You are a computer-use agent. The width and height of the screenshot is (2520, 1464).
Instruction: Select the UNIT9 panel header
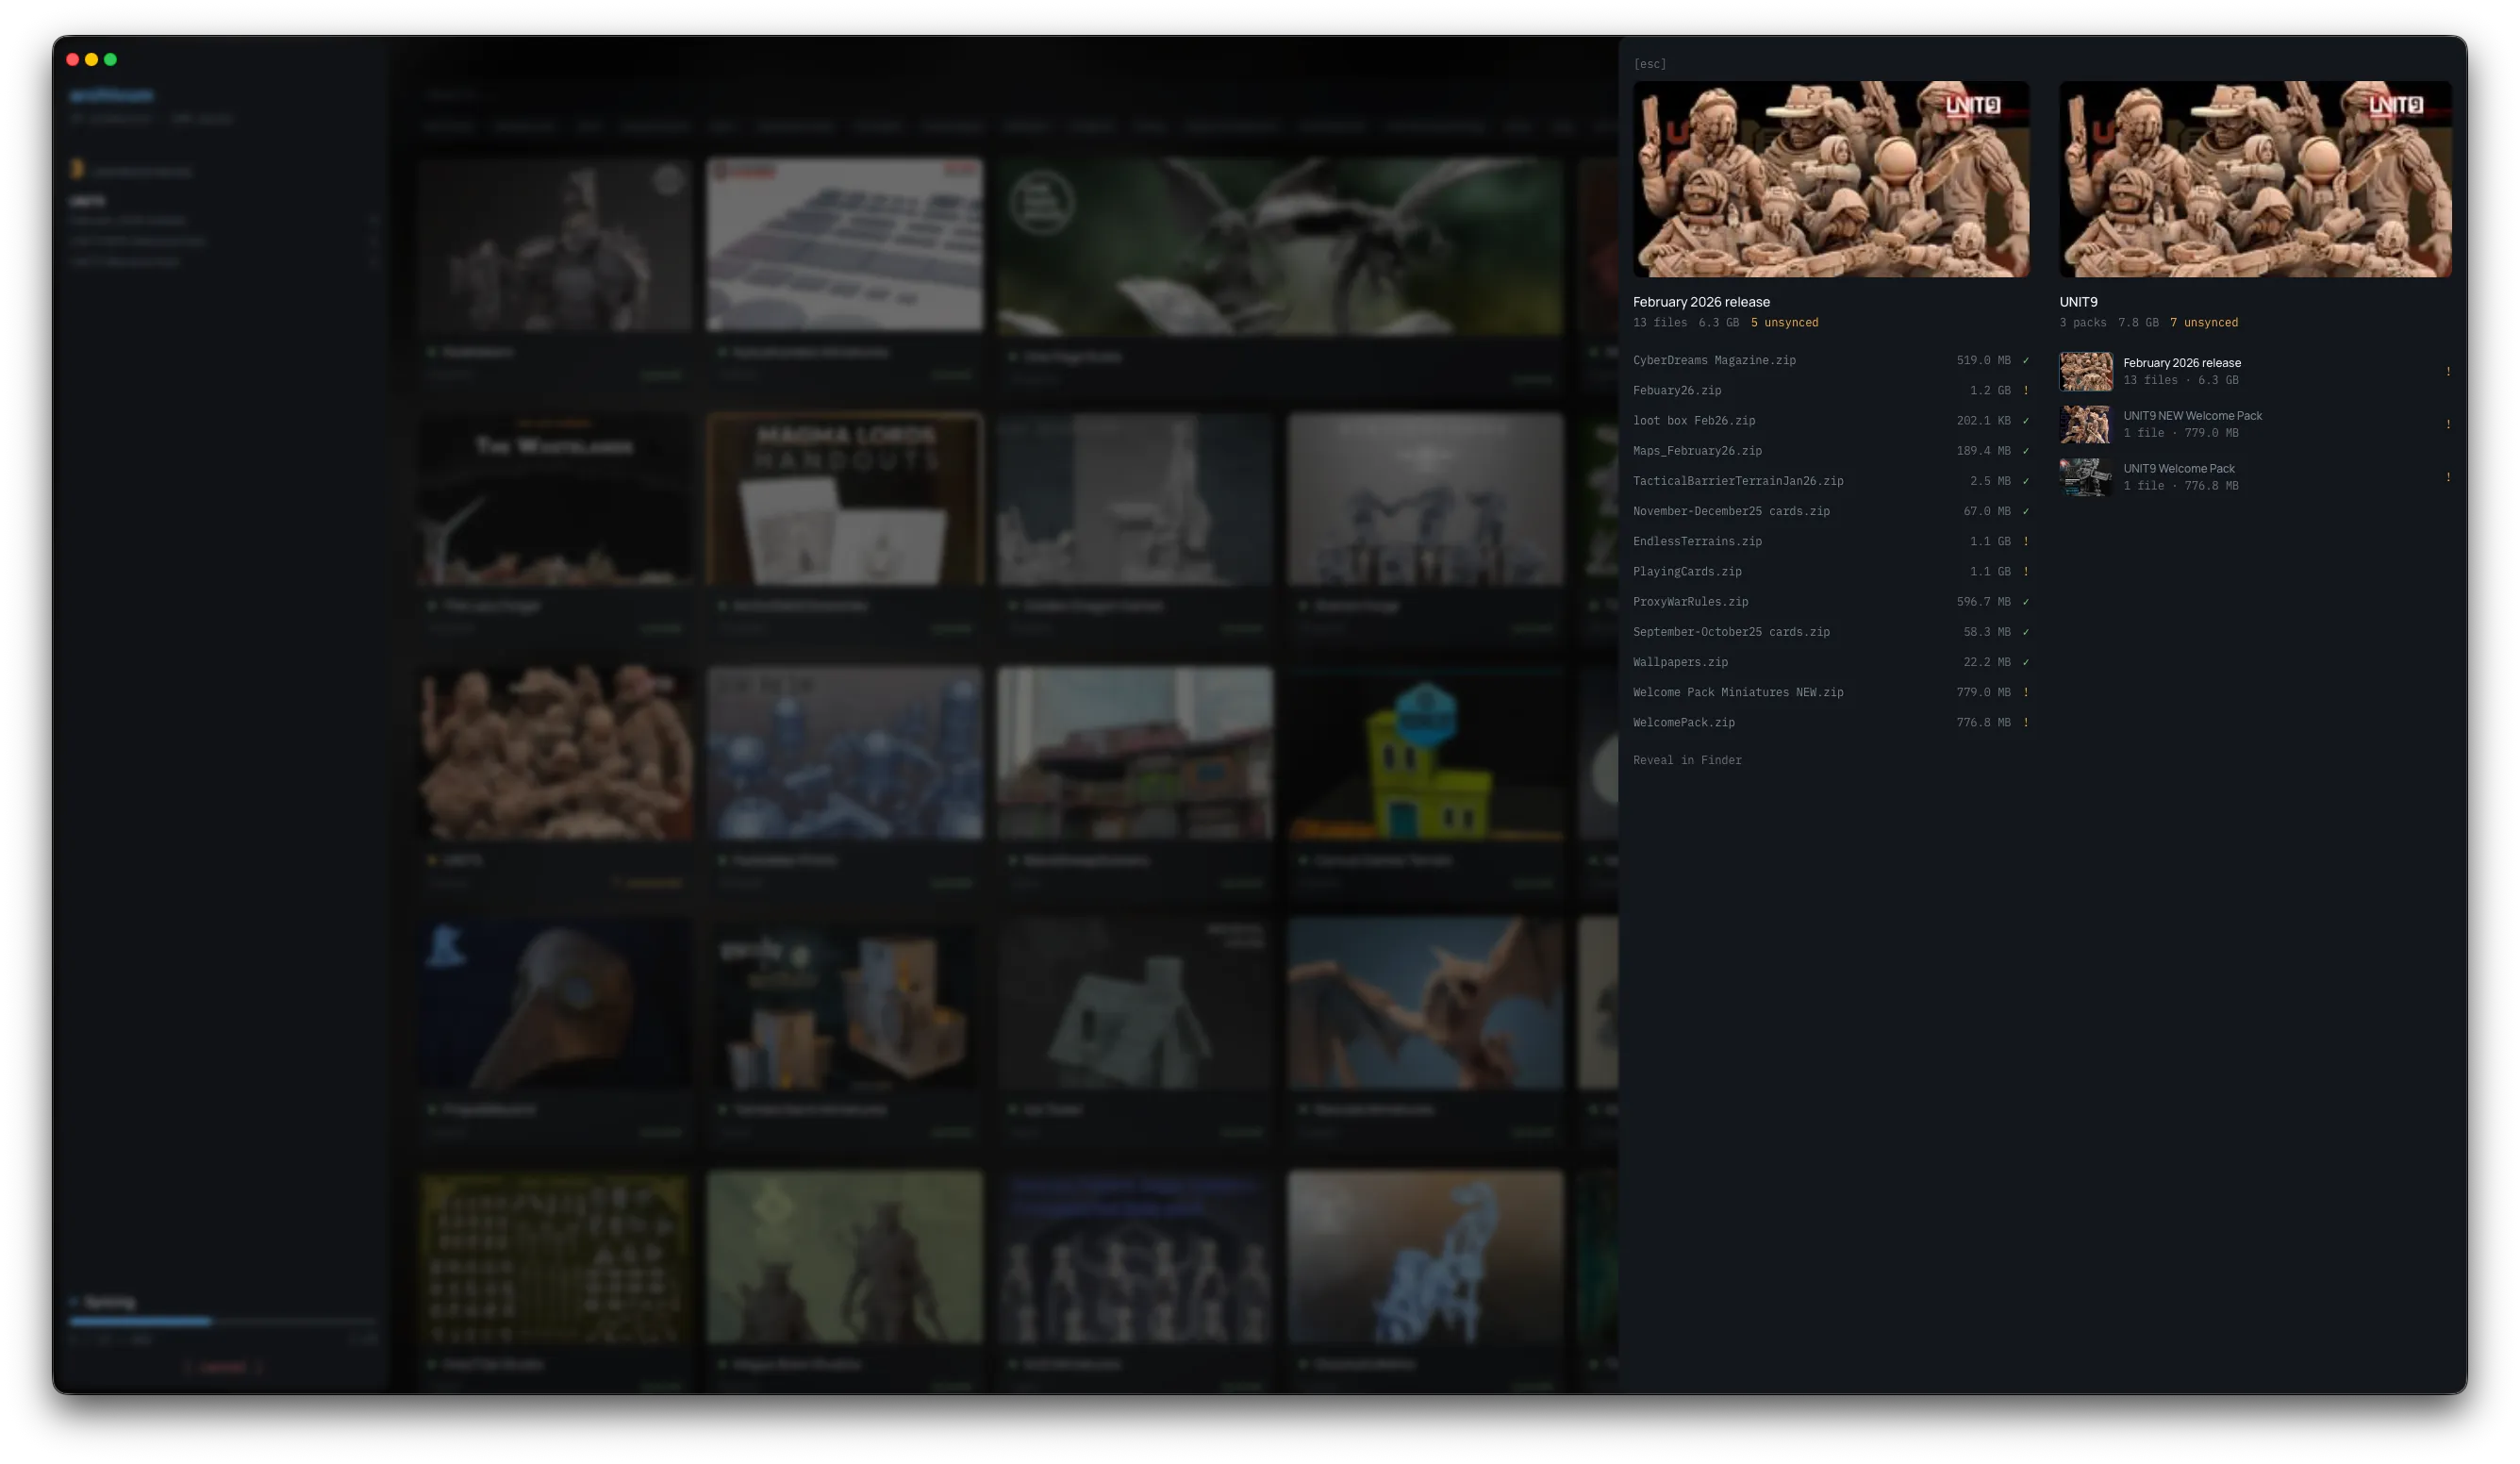[x=2078, y=301]
